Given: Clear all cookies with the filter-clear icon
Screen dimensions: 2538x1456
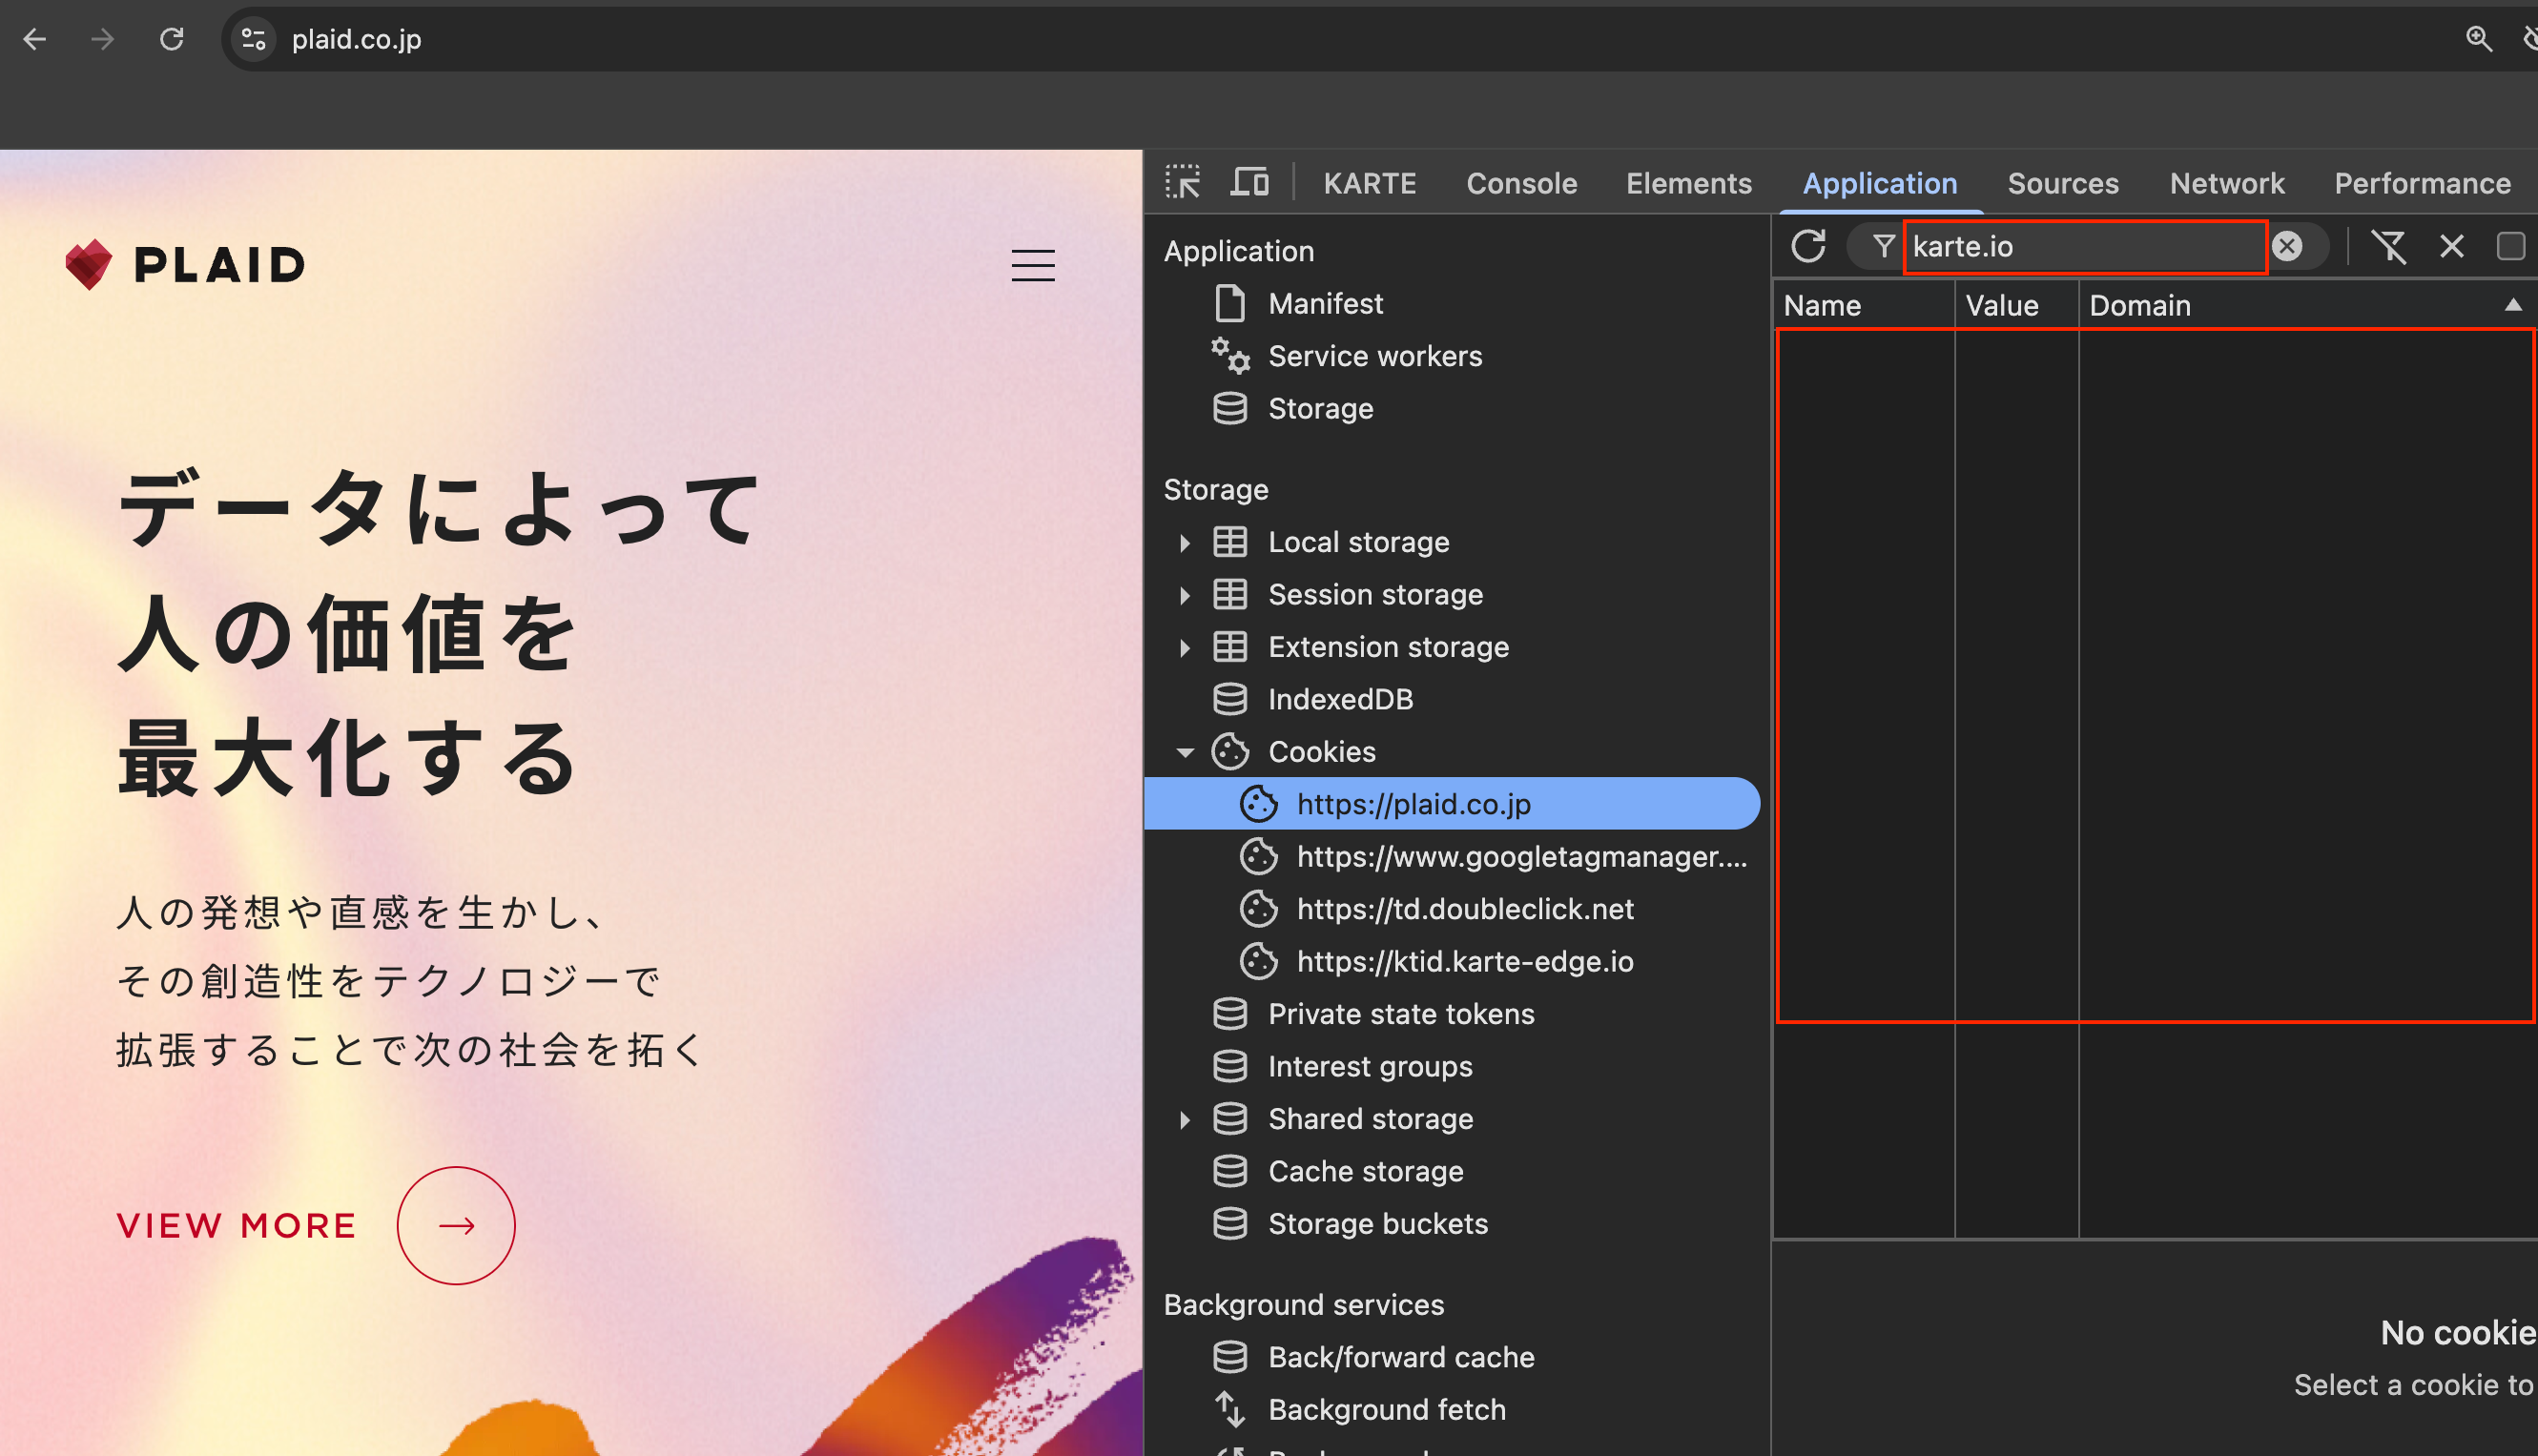Looking at the screenshot, I should (2389, 246).
